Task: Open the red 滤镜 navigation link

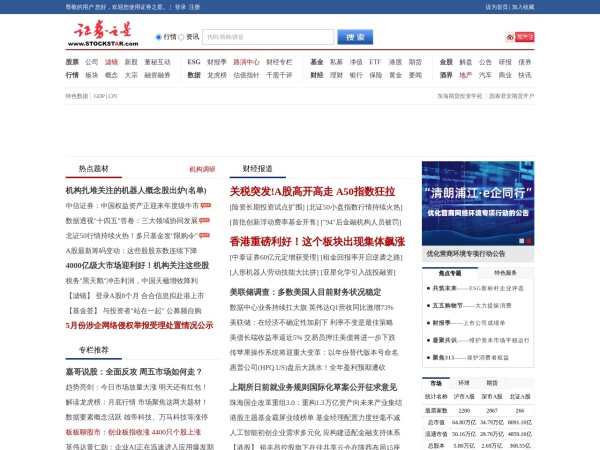Action: tap(111, 62)
